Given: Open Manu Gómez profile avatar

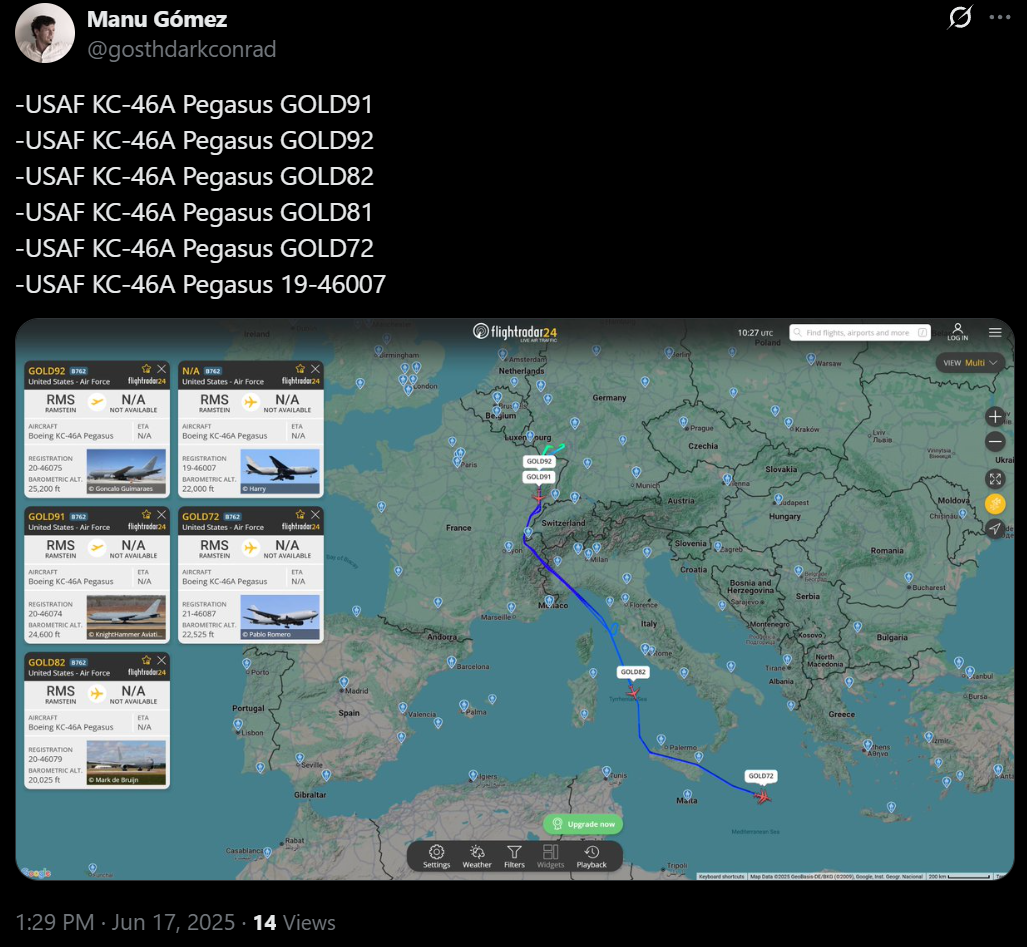Looking at the screenshot, I should pos(45,33).
